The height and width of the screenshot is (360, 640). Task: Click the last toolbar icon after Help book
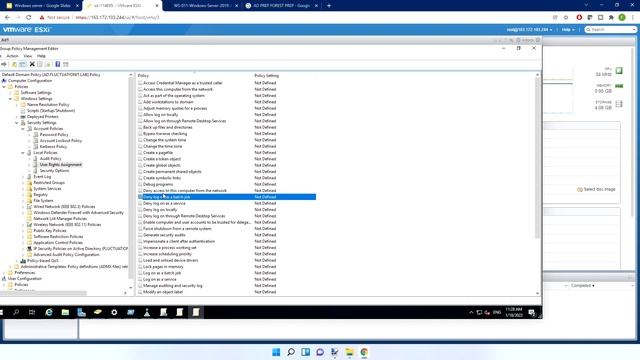point(66,64)
